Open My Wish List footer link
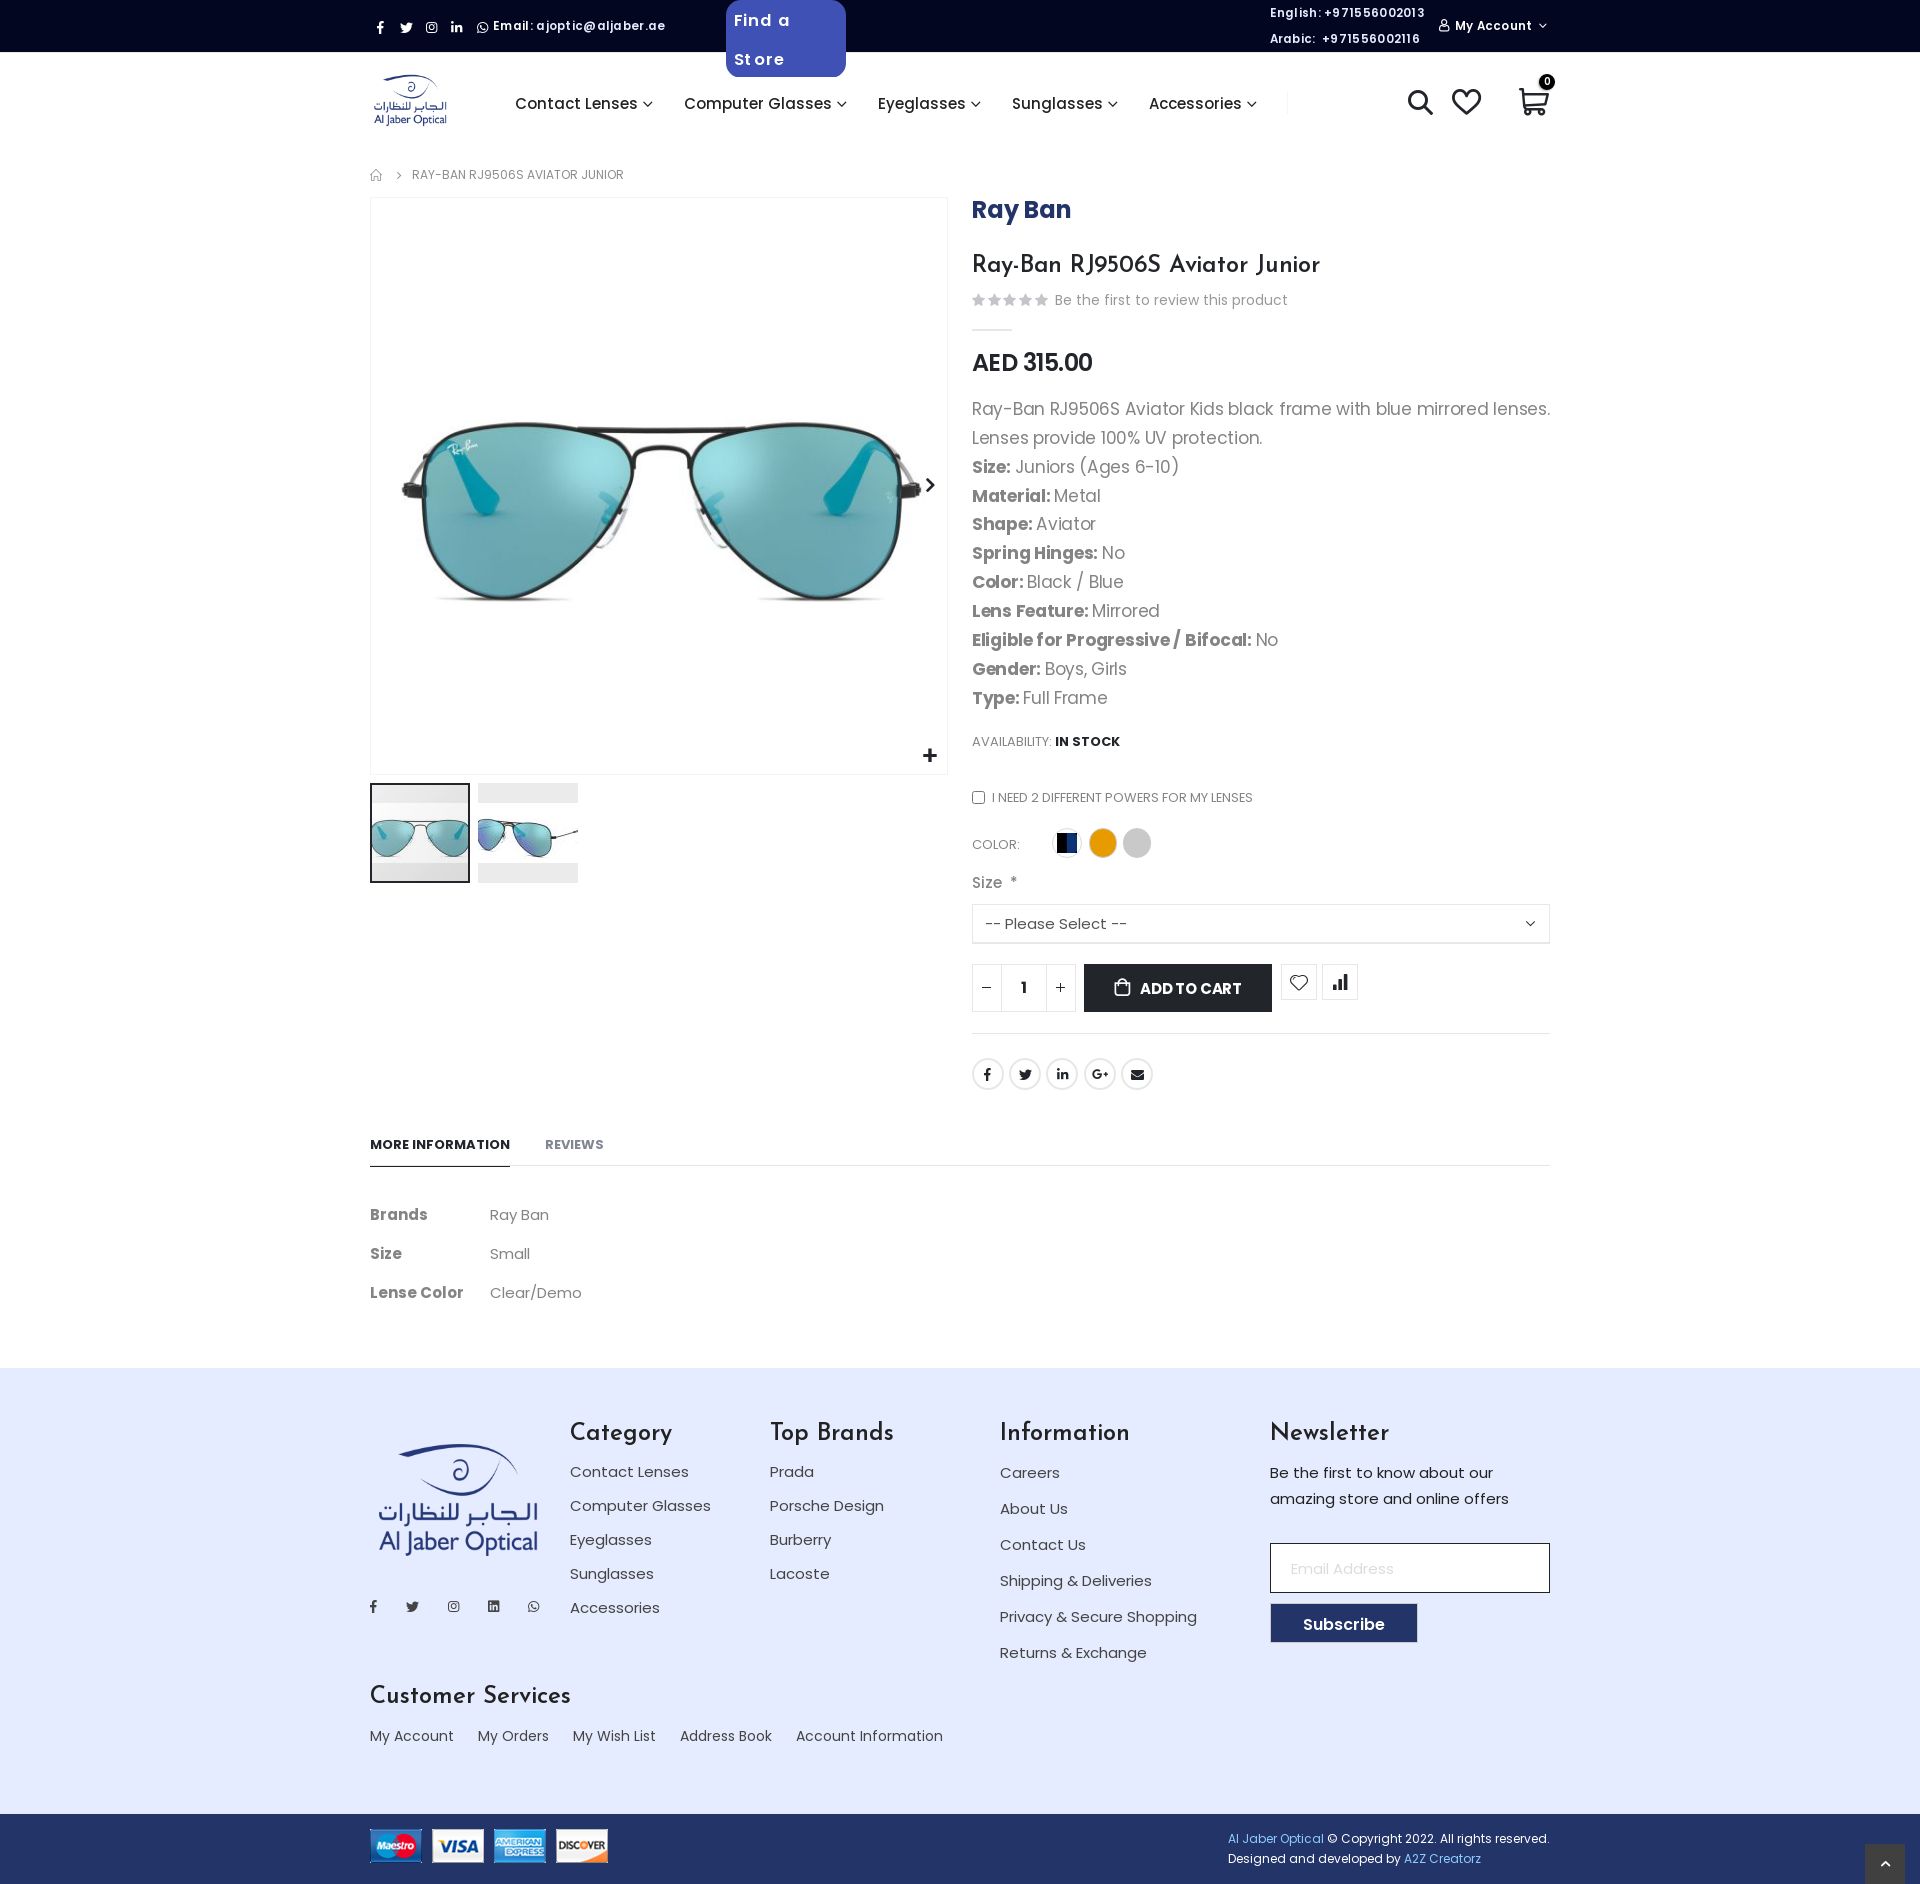 coord(614,1736)
